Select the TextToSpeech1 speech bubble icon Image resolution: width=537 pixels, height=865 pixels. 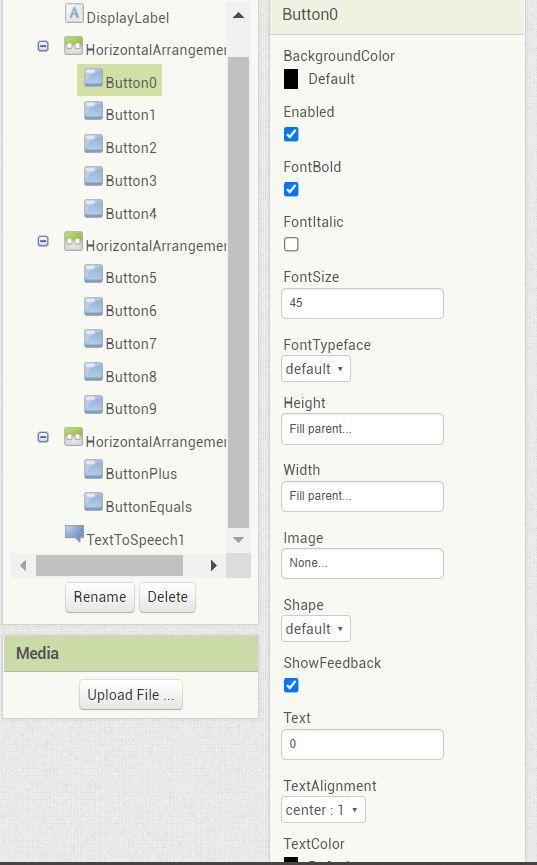pyautogui.click(x=74, y=534)
